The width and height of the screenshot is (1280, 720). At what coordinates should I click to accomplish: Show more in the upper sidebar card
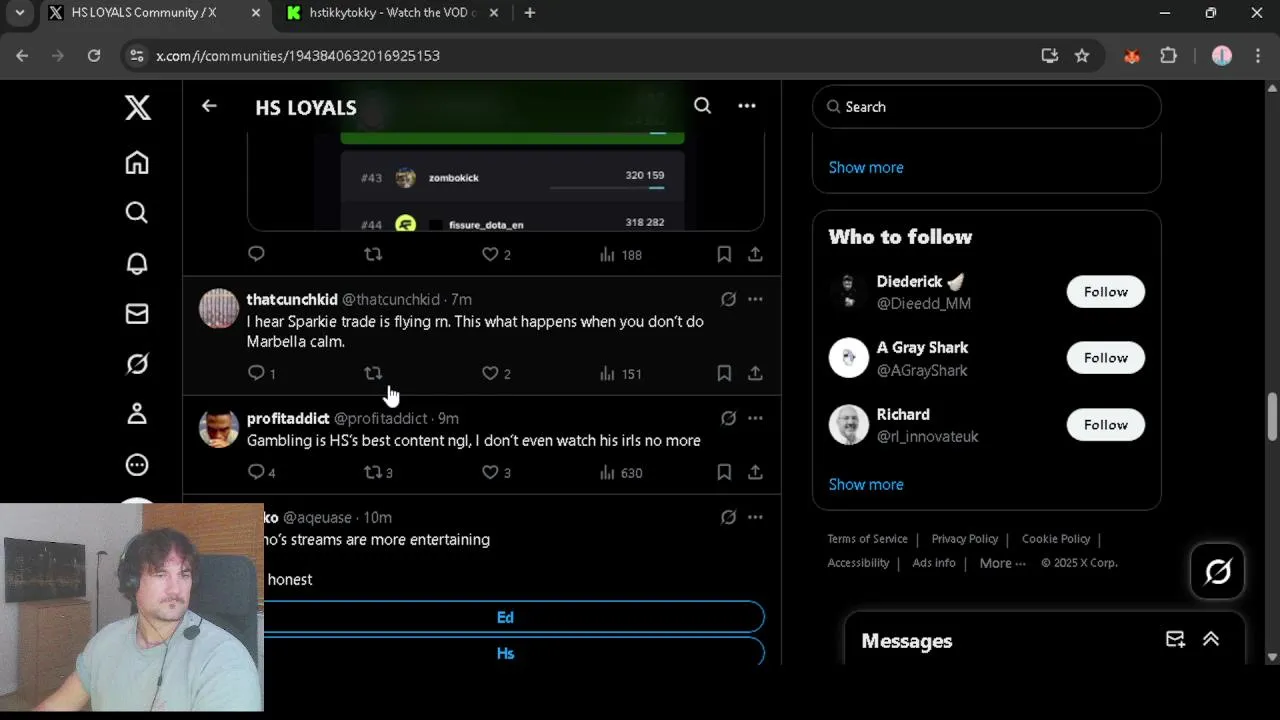coord(866,167)
